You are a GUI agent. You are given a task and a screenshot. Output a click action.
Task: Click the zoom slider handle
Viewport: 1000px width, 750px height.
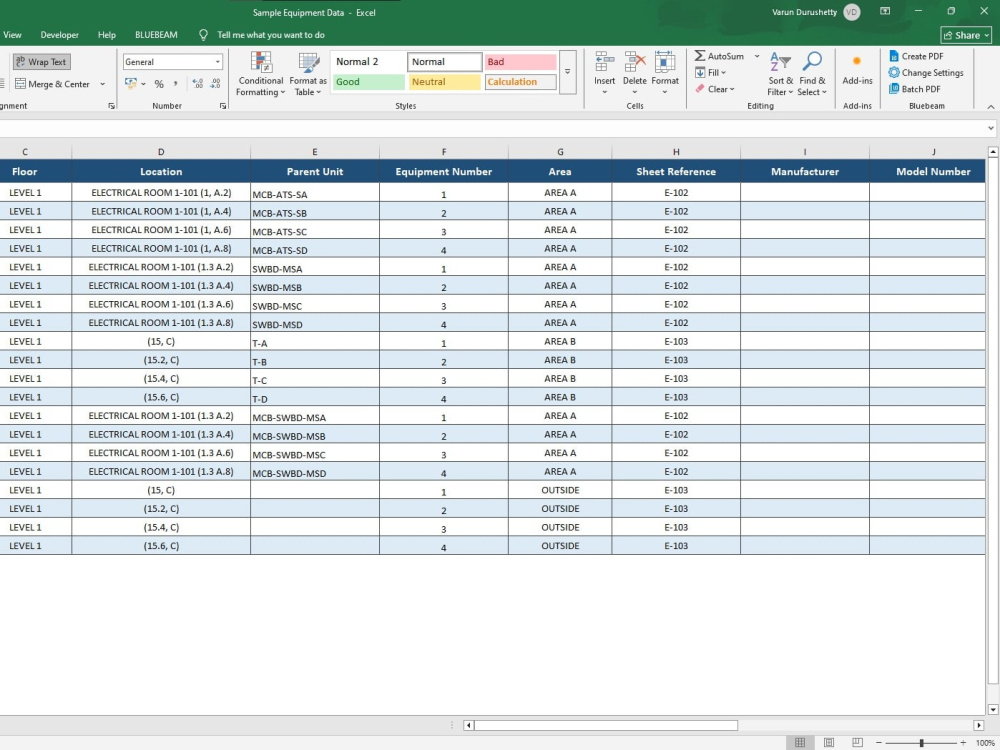pos(922,743)
